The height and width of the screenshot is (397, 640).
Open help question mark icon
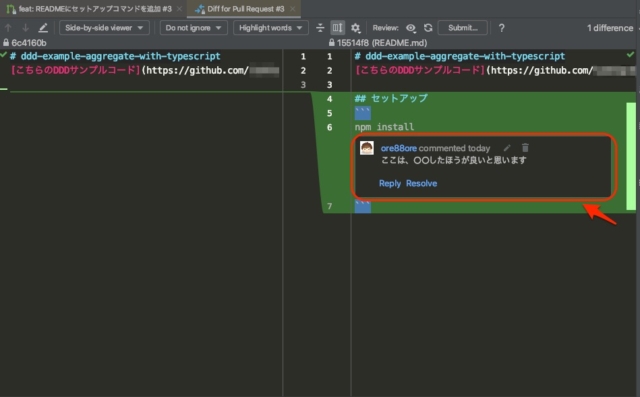pos(502,28)
